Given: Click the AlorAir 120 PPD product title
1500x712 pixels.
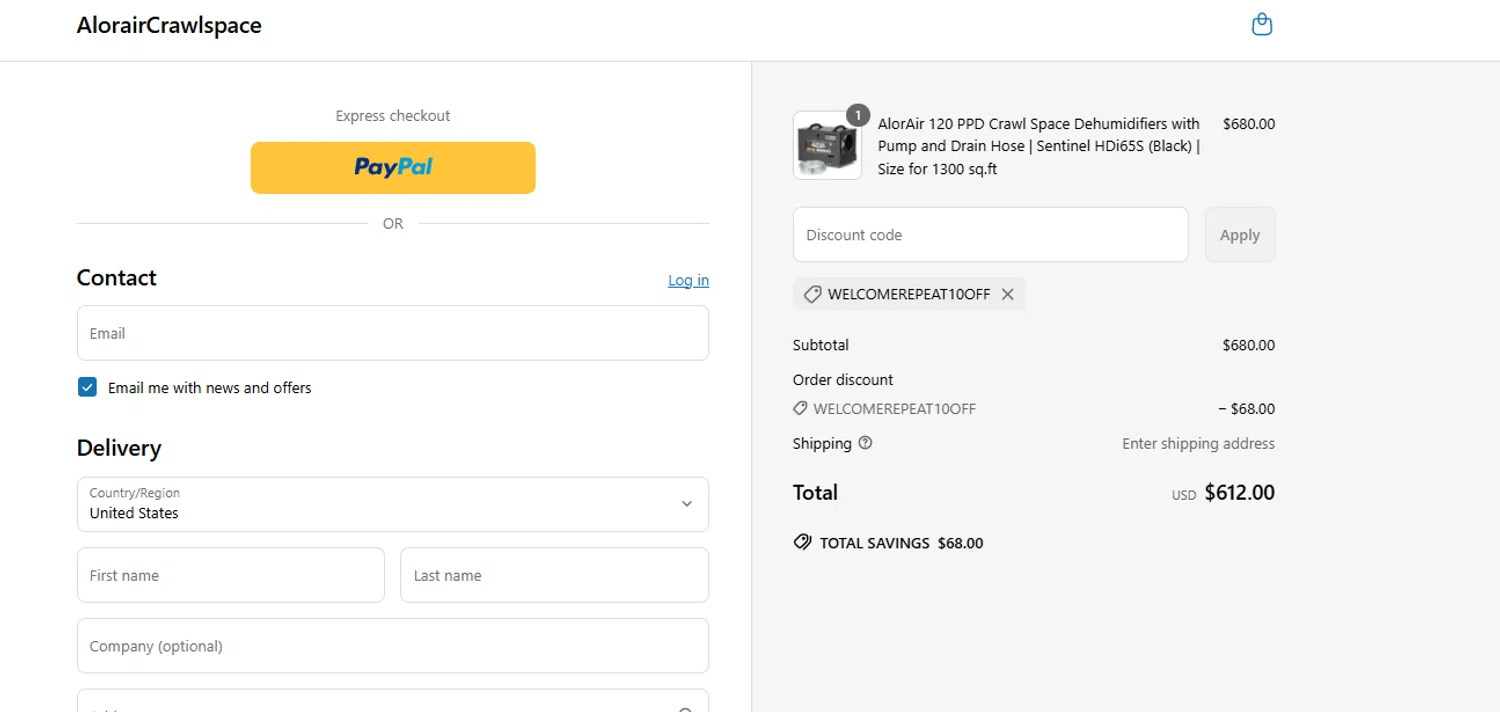Looking at the screenshot, I should click(x=1039, y=146).
